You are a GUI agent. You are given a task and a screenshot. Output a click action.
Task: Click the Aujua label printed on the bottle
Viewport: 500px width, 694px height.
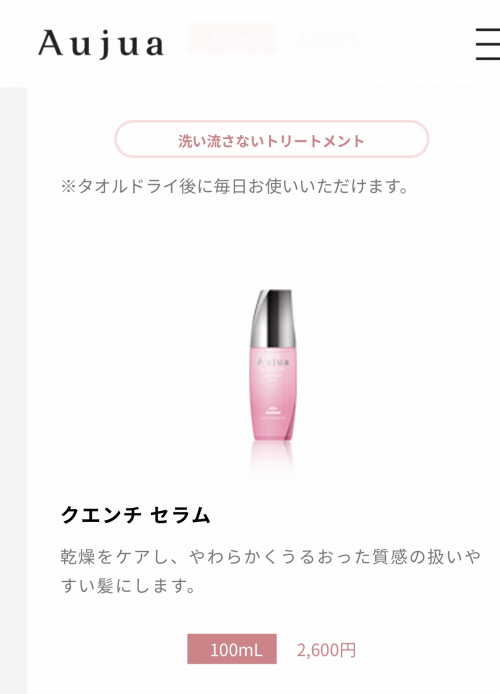coord(273,362)
